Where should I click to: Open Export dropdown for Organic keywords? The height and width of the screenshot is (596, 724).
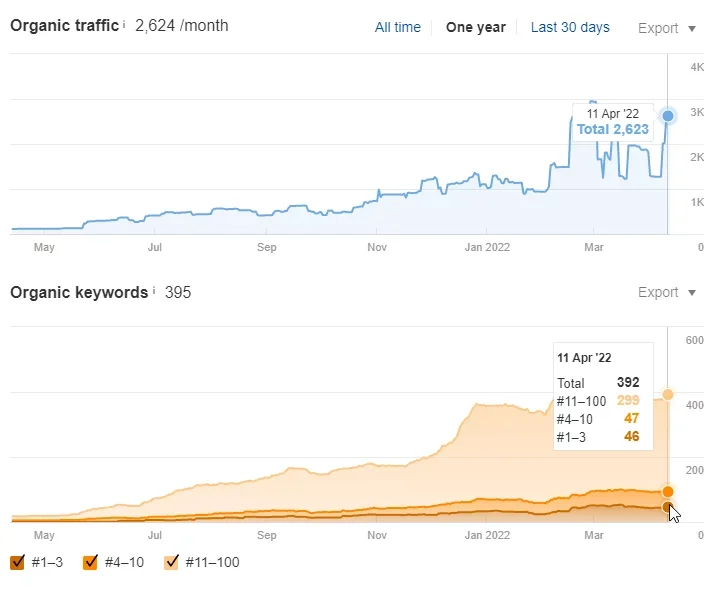coord(666,292)
